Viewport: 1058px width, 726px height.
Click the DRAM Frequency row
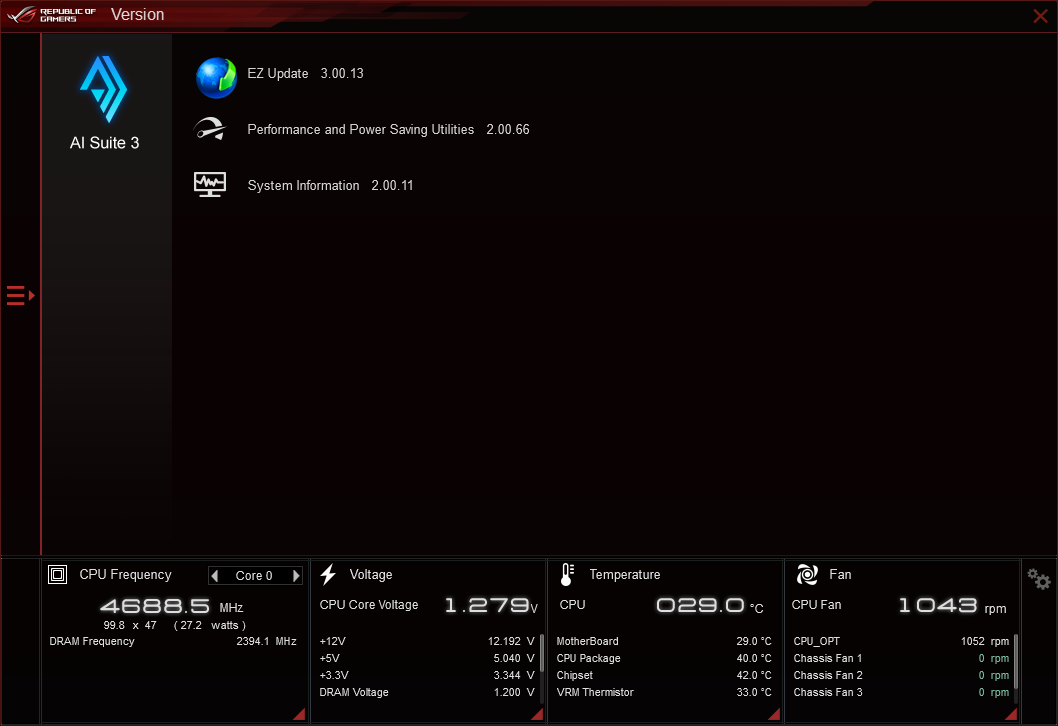pyautogui.click(x=173, y=642)
